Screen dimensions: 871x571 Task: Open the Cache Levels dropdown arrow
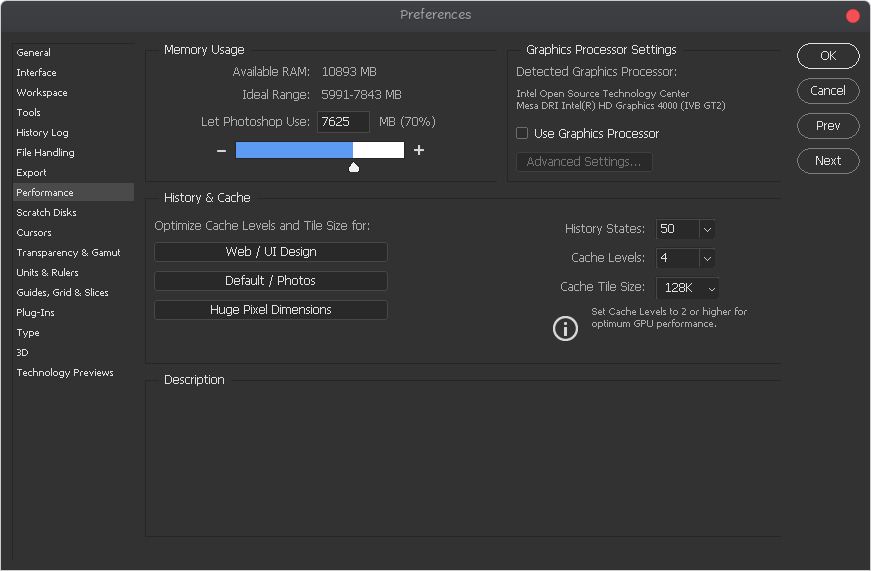(x=707, y=258)
